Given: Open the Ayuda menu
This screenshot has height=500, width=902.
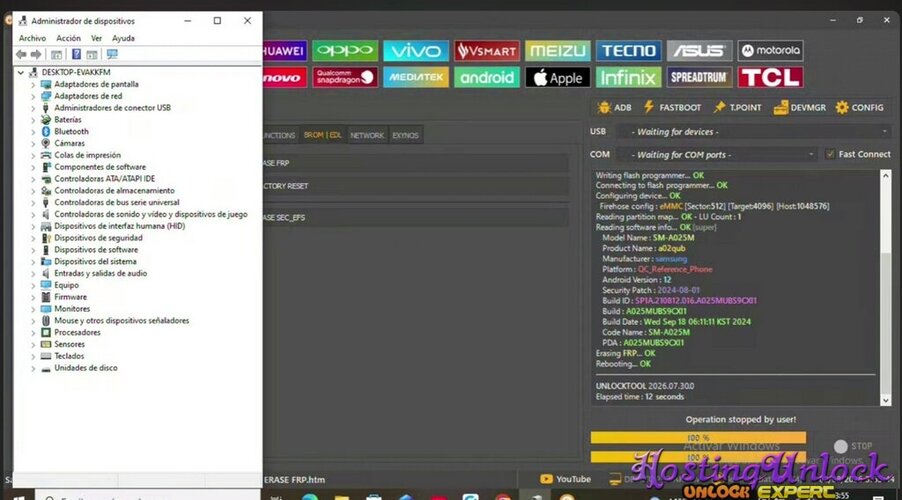Looking at the screenshot, I should click(123, 38).
